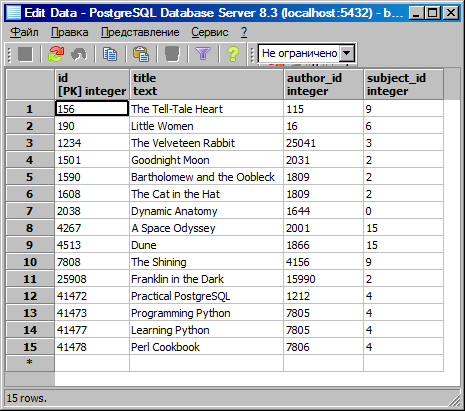Click id value 1234

(92, 143)
